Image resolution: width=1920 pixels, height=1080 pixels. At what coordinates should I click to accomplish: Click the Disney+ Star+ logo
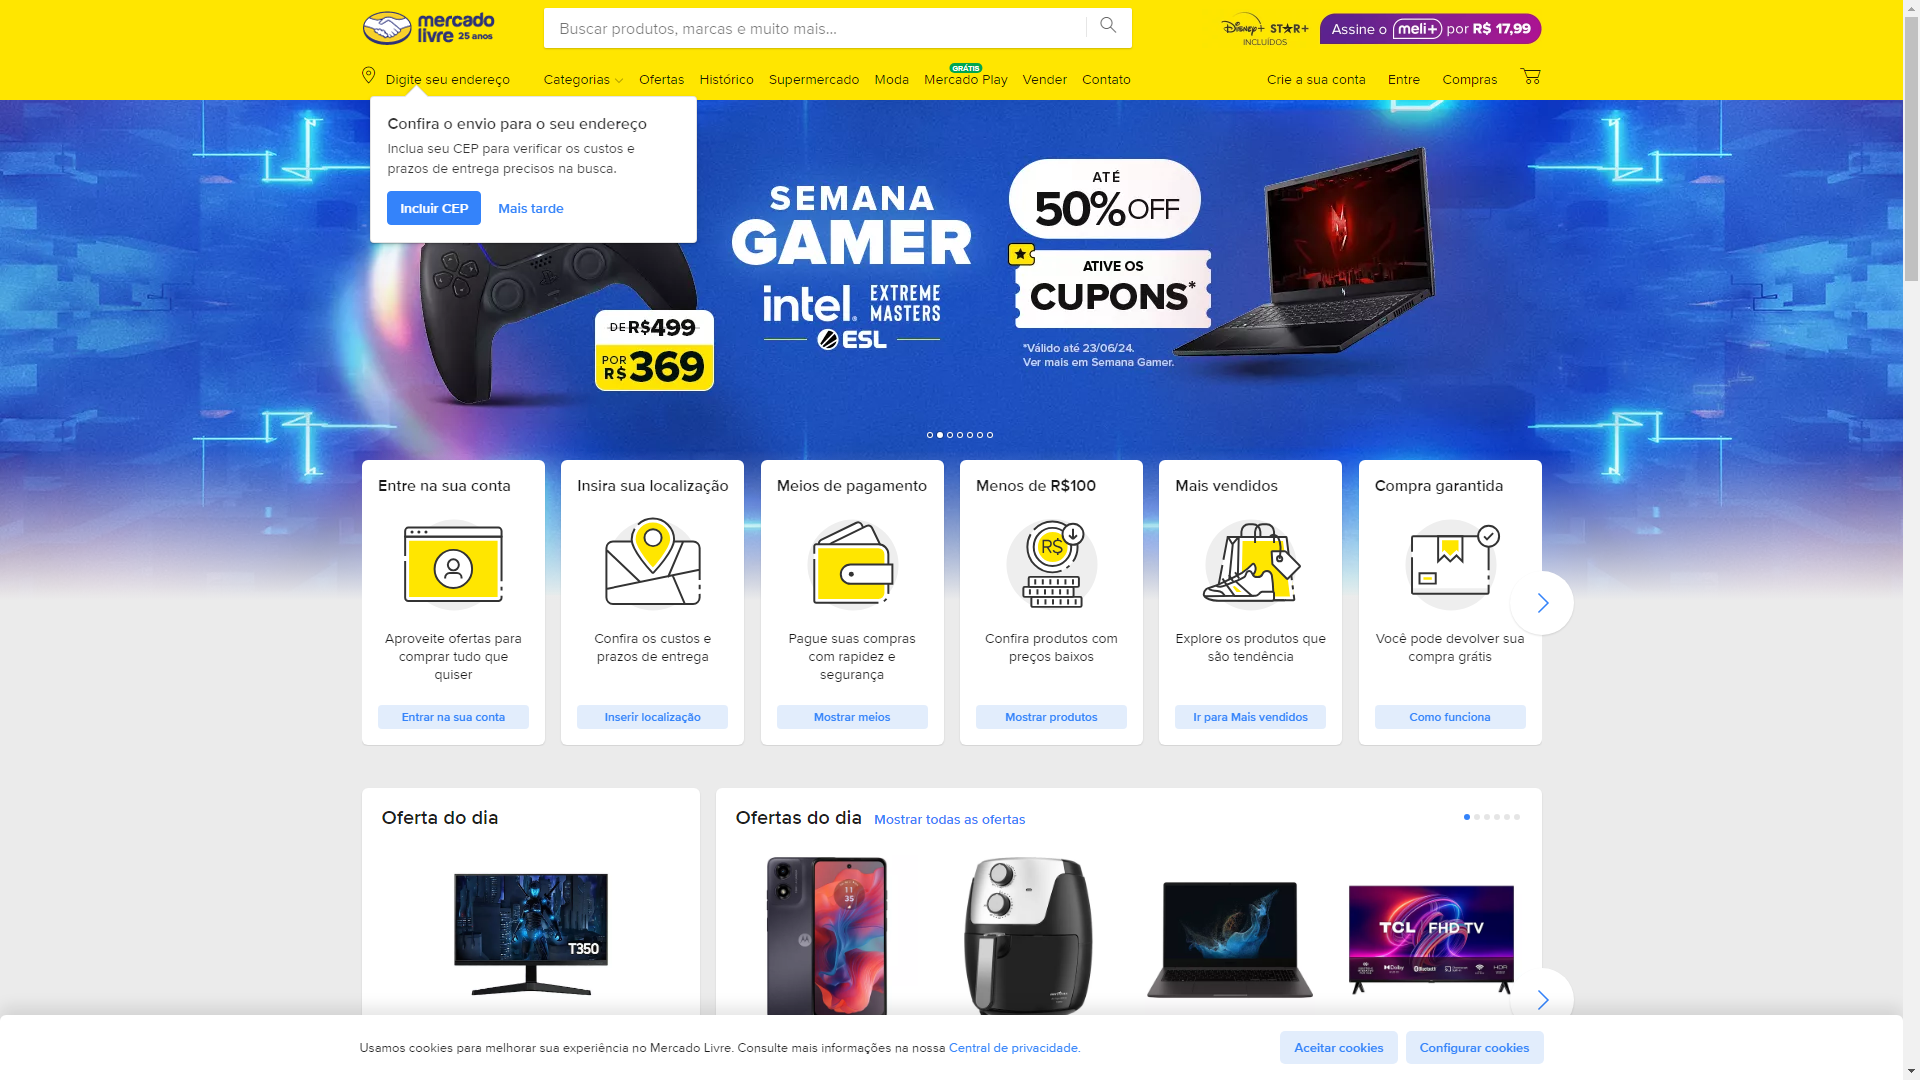point(1265,29)
